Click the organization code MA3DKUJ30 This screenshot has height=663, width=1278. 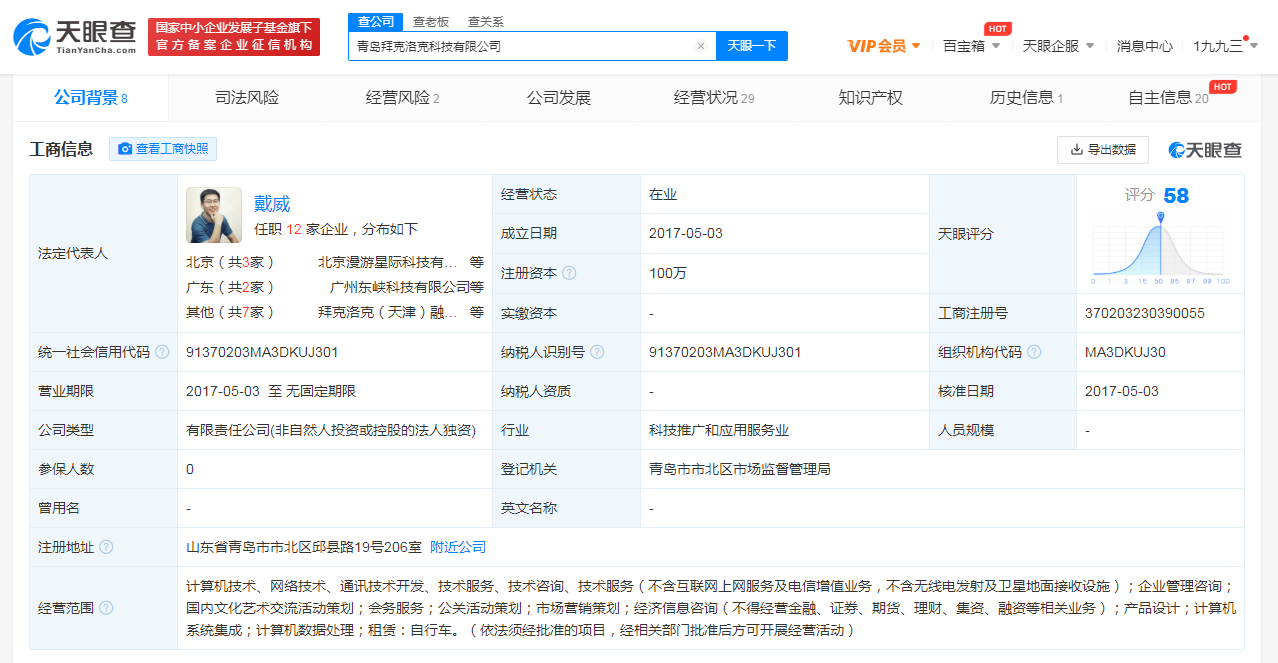(1125, 352)
